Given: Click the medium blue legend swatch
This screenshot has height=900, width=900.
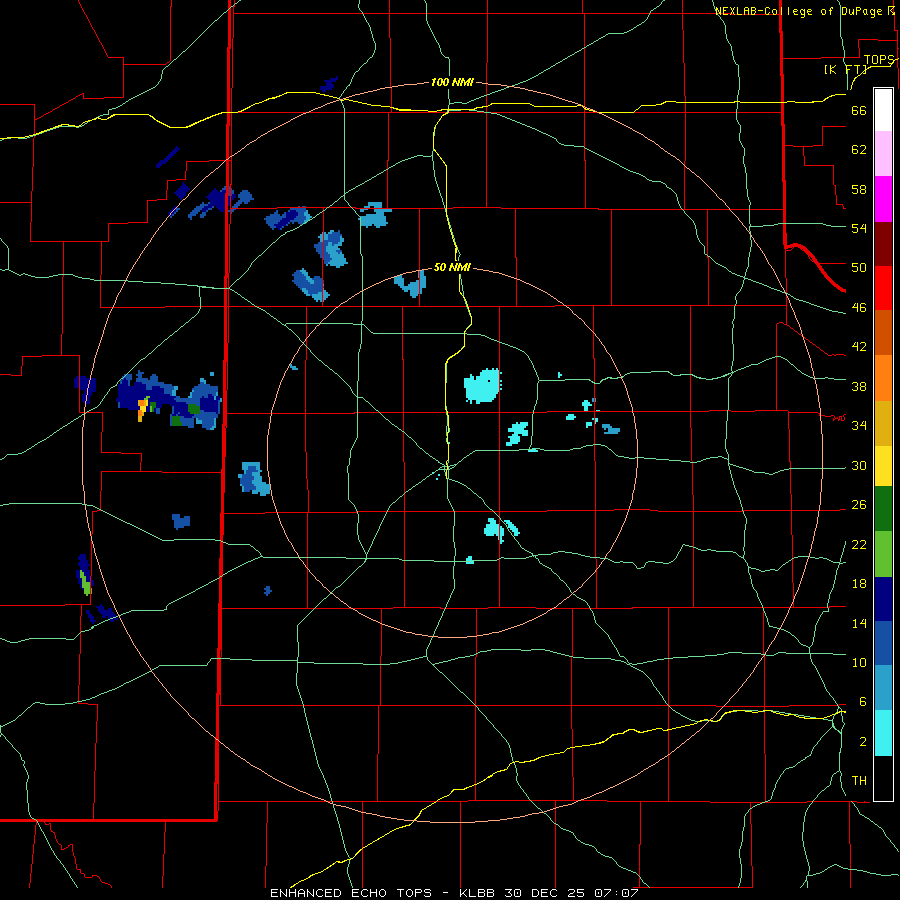Looking at the screenshot, I should pos(883,643).
